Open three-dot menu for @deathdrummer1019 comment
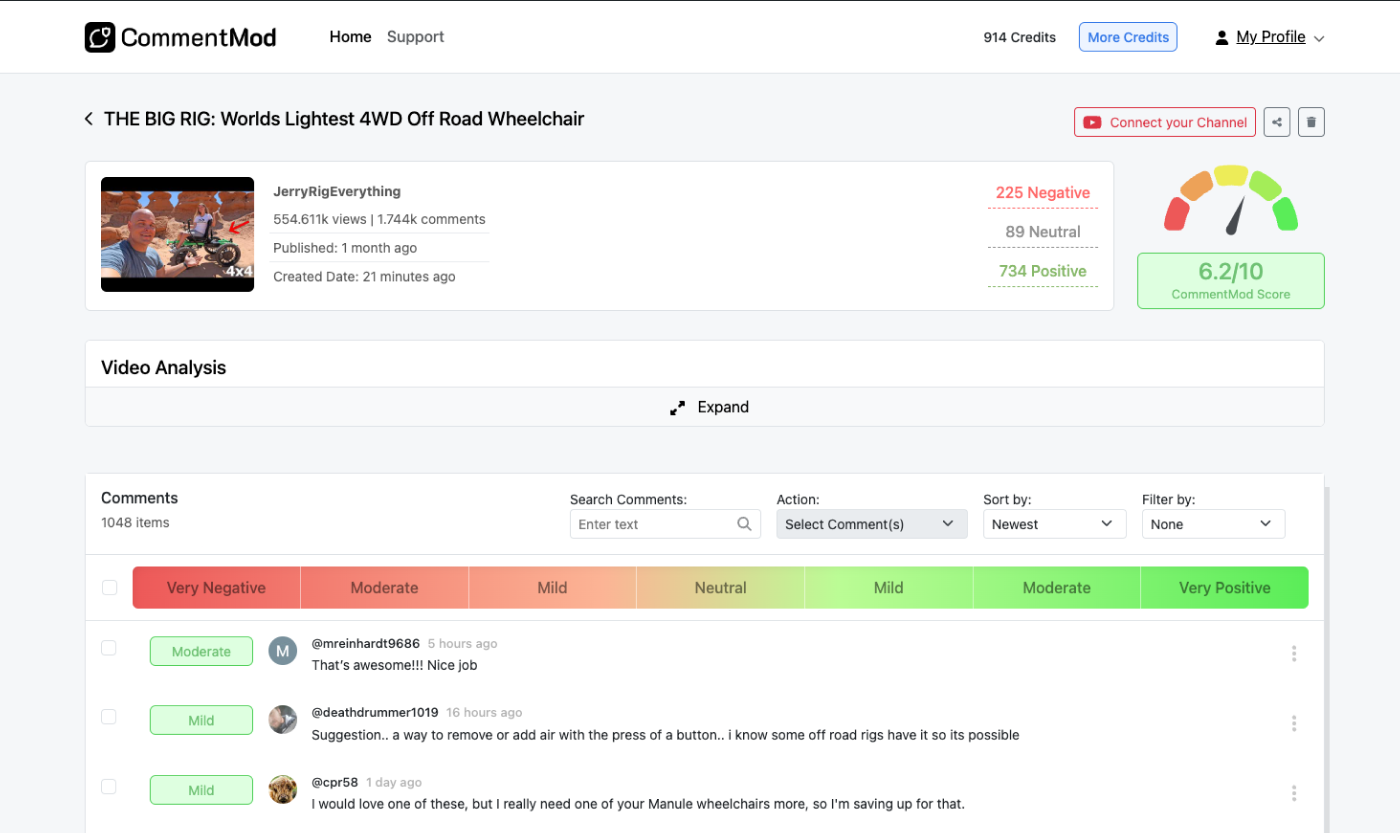The width and height of the screenshot is (1400, 833). (1293, 723)
